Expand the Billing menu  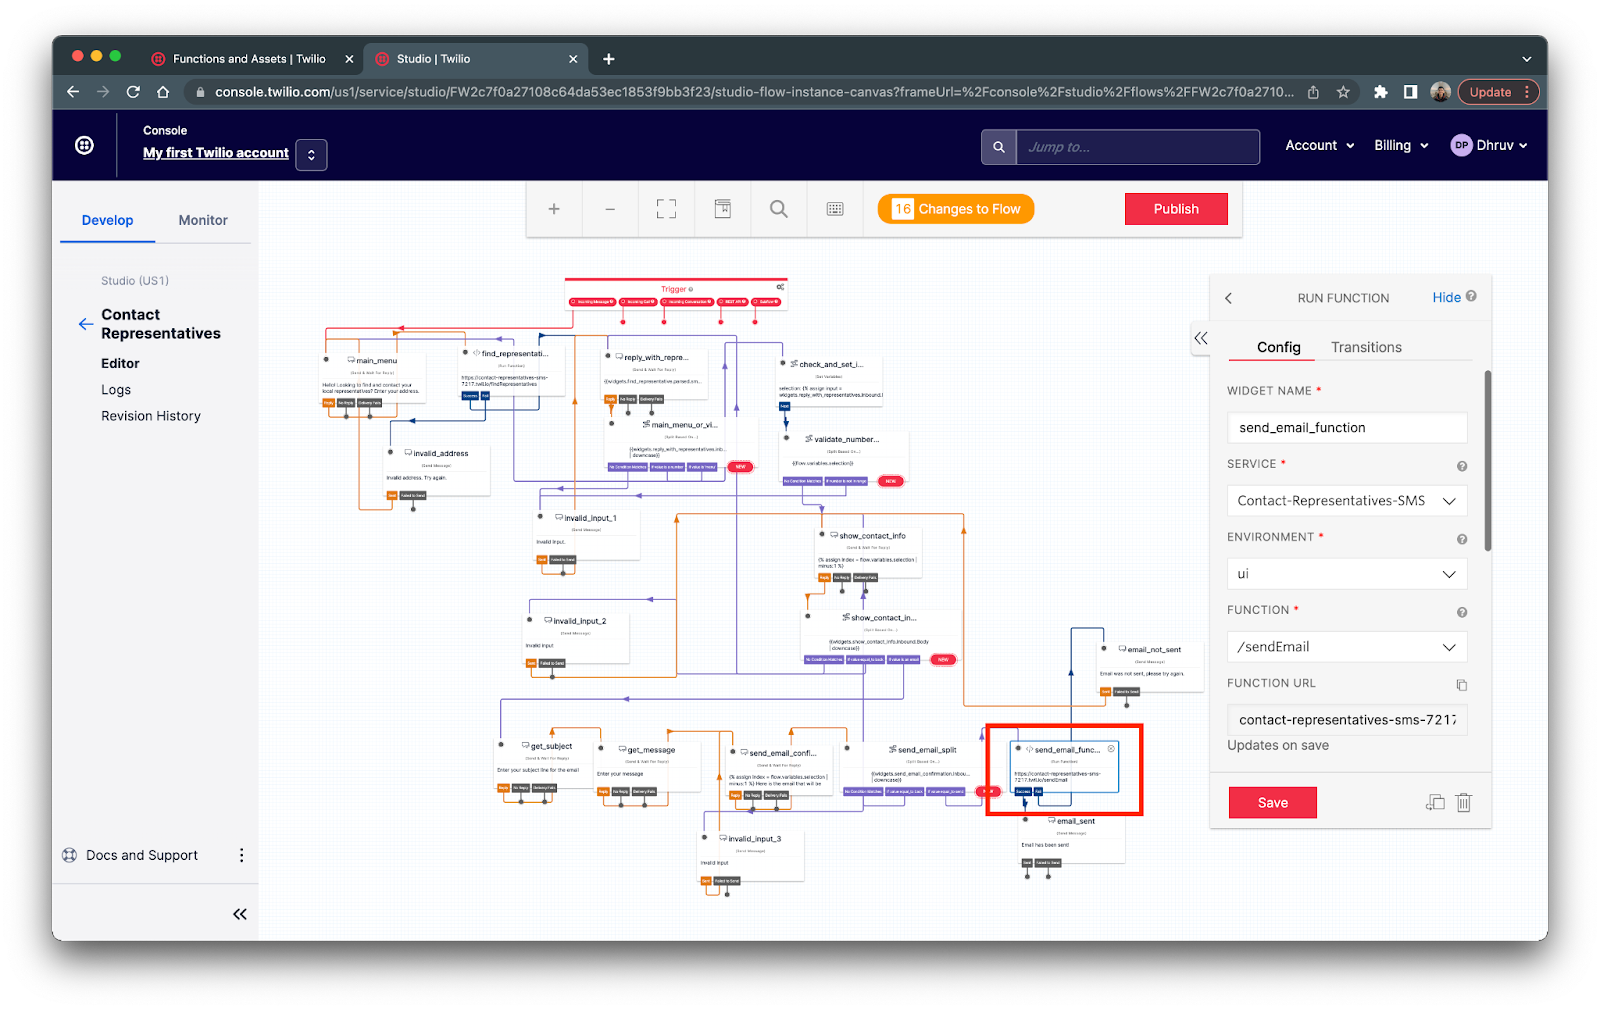point(1401,146)
